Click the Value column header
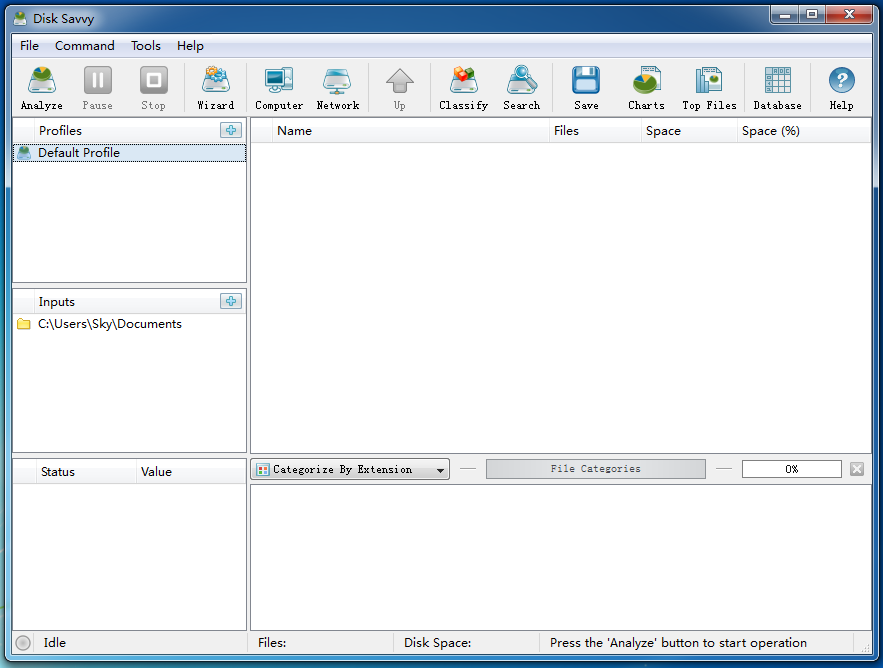Image resolution: width=883 pixels, height=668 pixels. (190, 472)
